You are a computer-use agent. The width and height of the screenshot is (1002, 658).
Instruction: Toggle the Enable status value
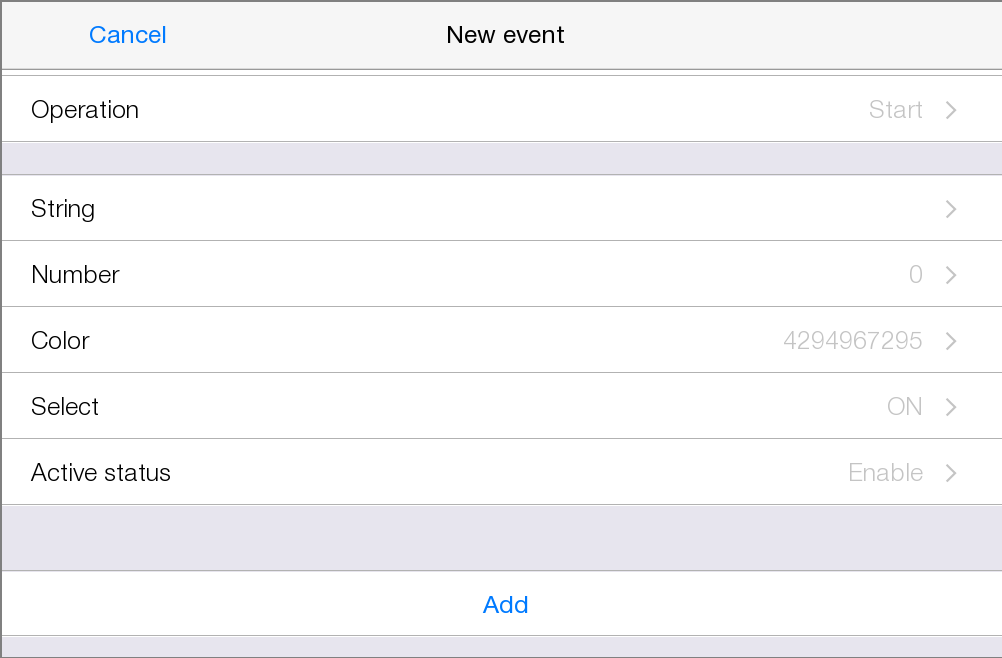pos(885,473)
